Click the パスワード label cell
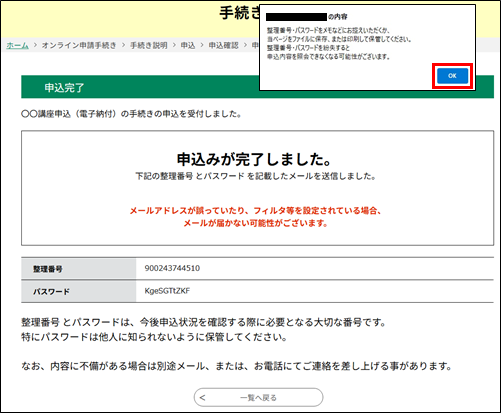The height and width of the screenshot is (413, 501). pyautogui.click(x=79, y=291)
